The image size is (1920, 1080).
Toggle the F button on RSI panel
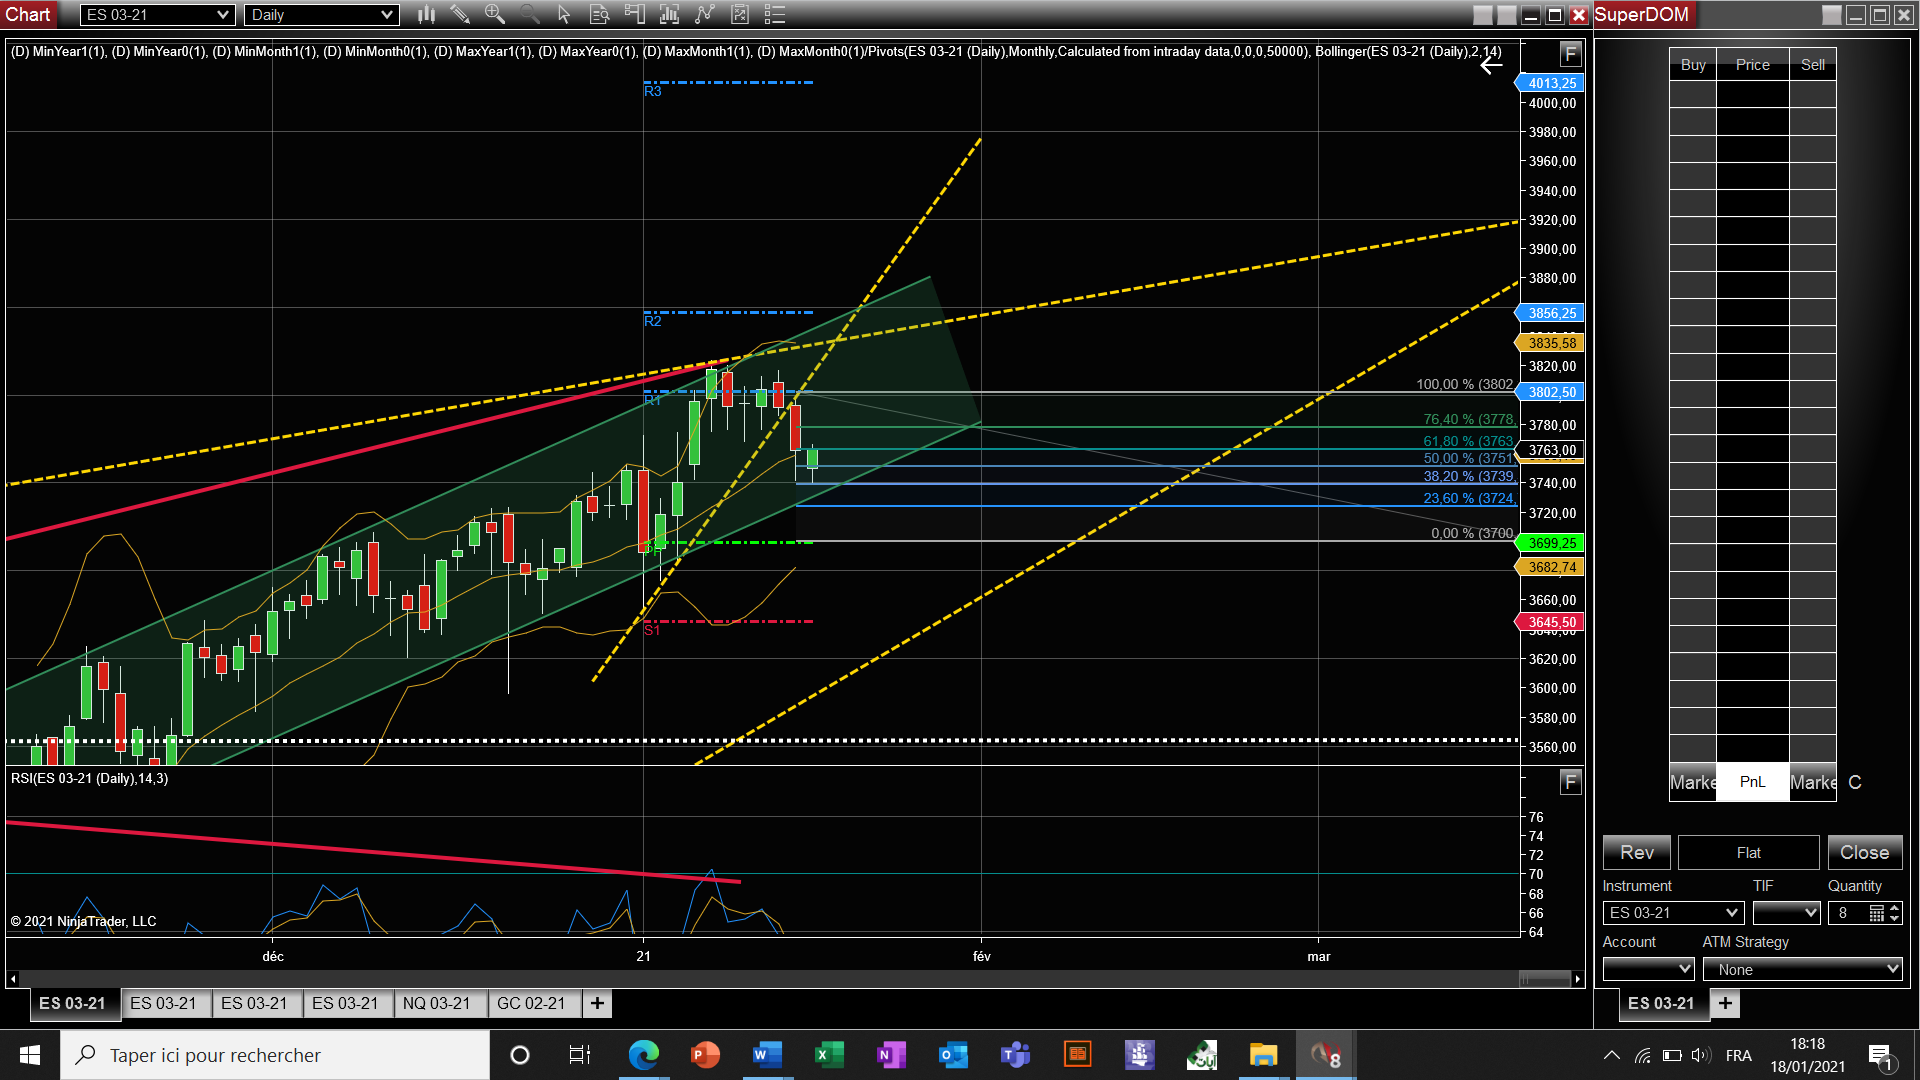[1570, 782]
